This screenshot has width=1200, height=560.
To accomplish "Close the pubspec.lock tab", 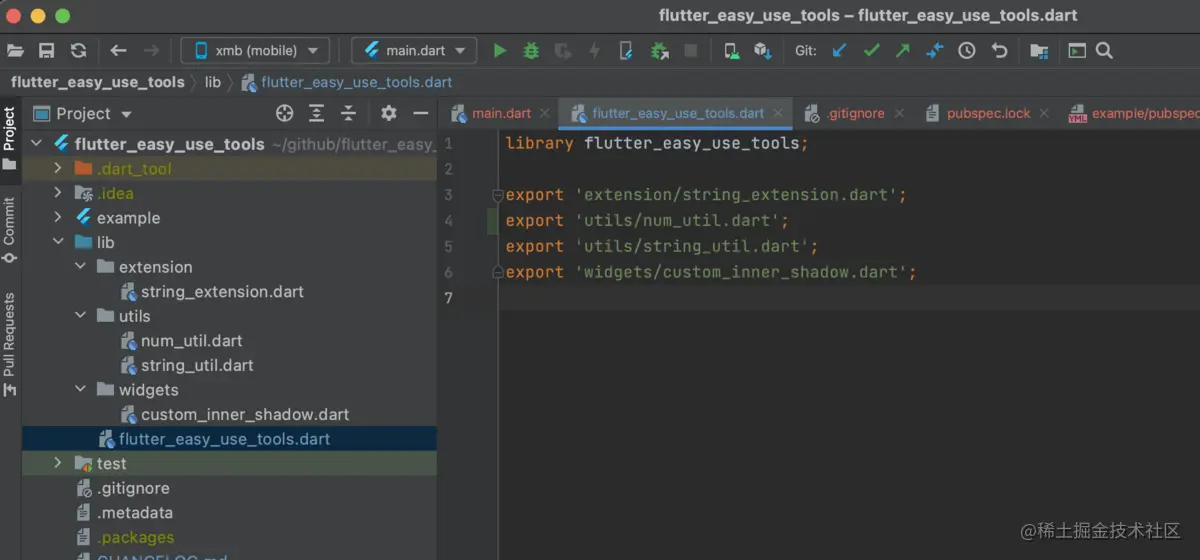I will pos(1044,113).
